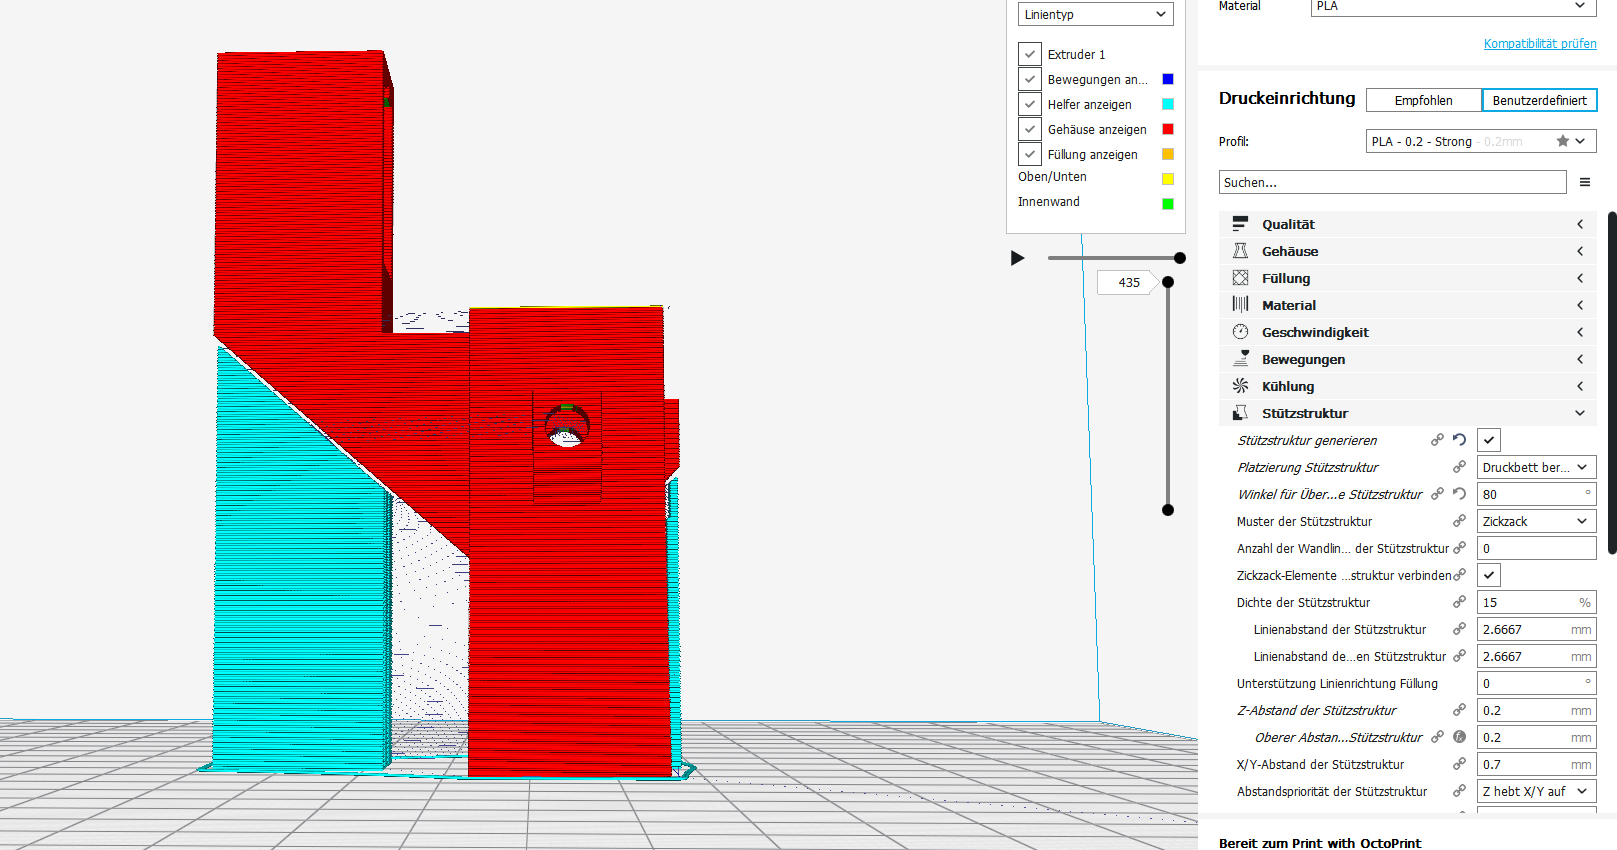The image size is (1617, 850).
Task: Click link icon beside 'Anzahl der Wandlinien'
Action: click(x=1460, y=548)
